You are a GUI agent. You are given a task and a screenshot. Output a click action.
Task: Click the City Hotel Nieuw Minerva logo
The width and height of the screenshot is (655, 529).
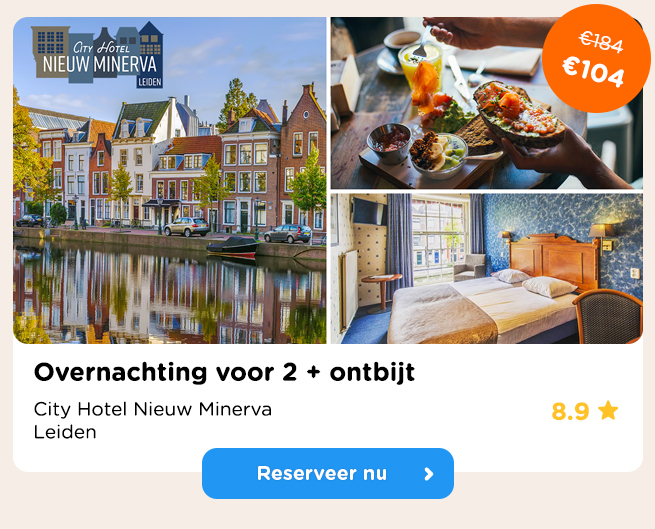click(x=97, y=55)
